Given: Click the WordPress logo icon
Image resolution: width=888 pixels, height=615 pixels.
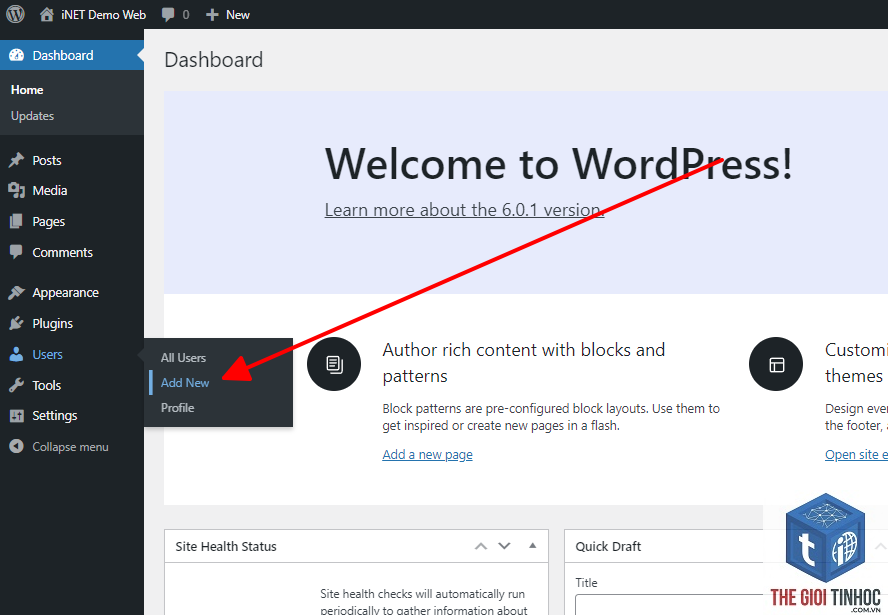Looking at the screenshot, I should click(x=15, y=14).
